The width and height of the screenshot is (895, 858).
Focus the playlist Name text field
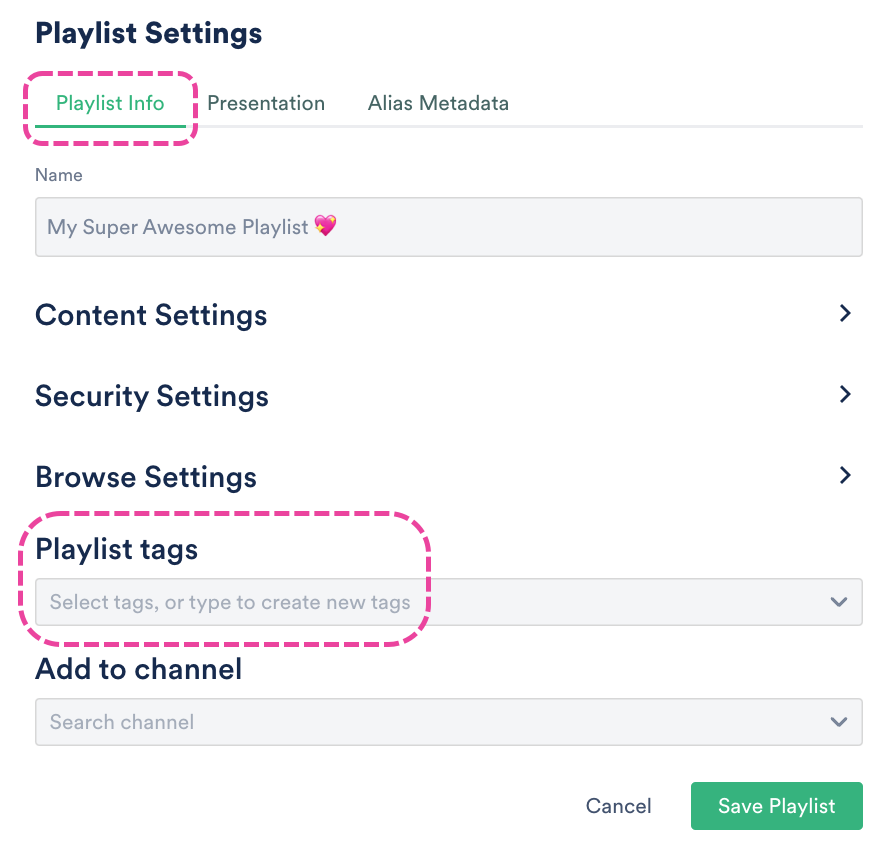coord(448,227)
